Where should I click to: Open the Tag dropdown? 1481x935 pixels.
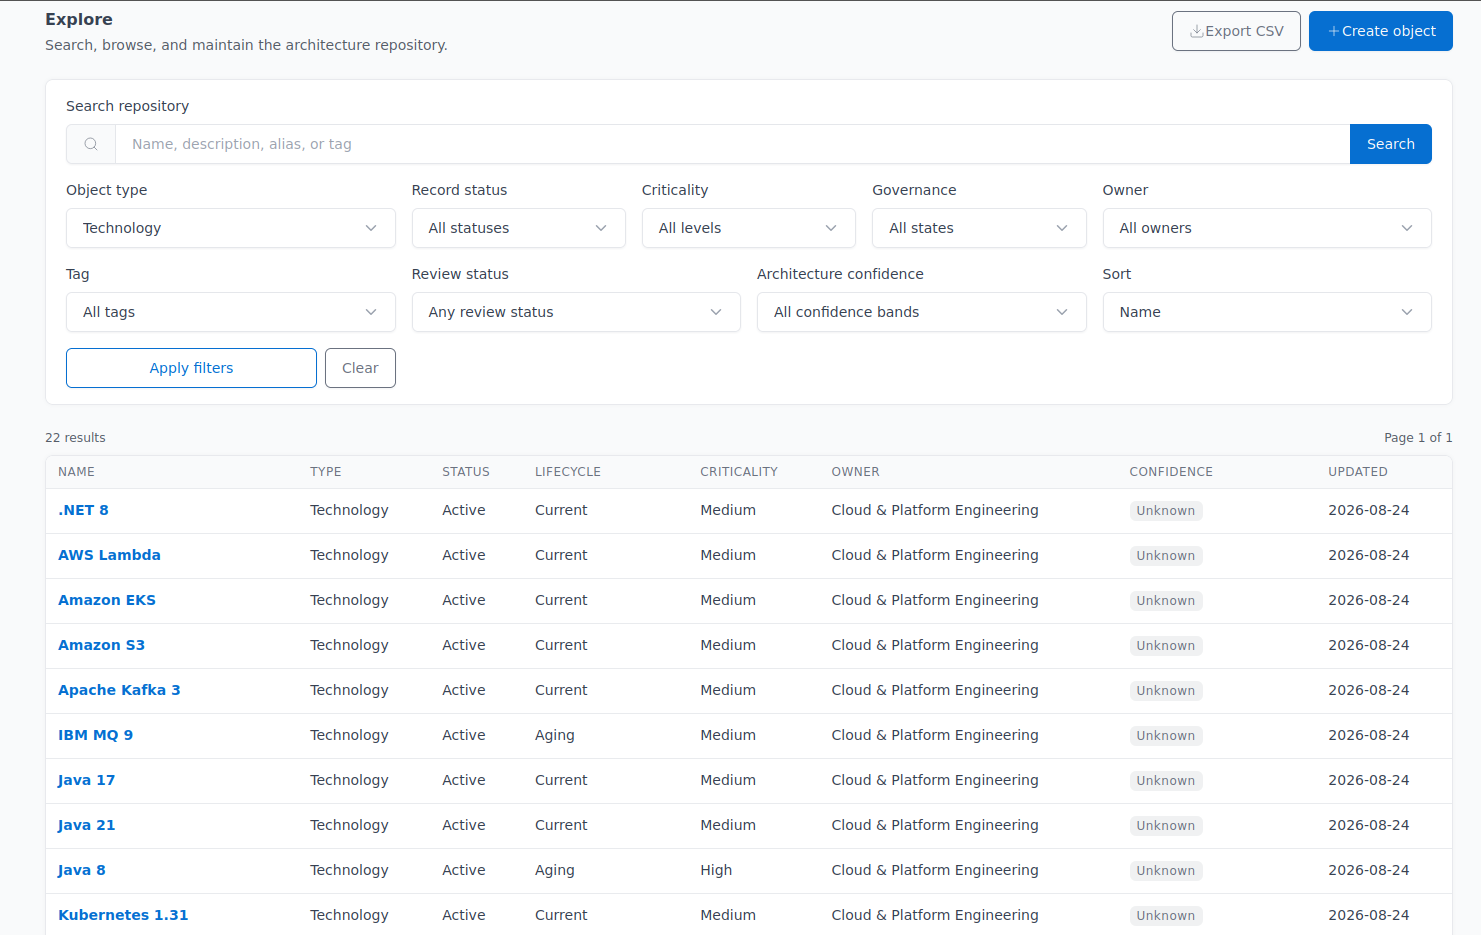tap(231, 312)
